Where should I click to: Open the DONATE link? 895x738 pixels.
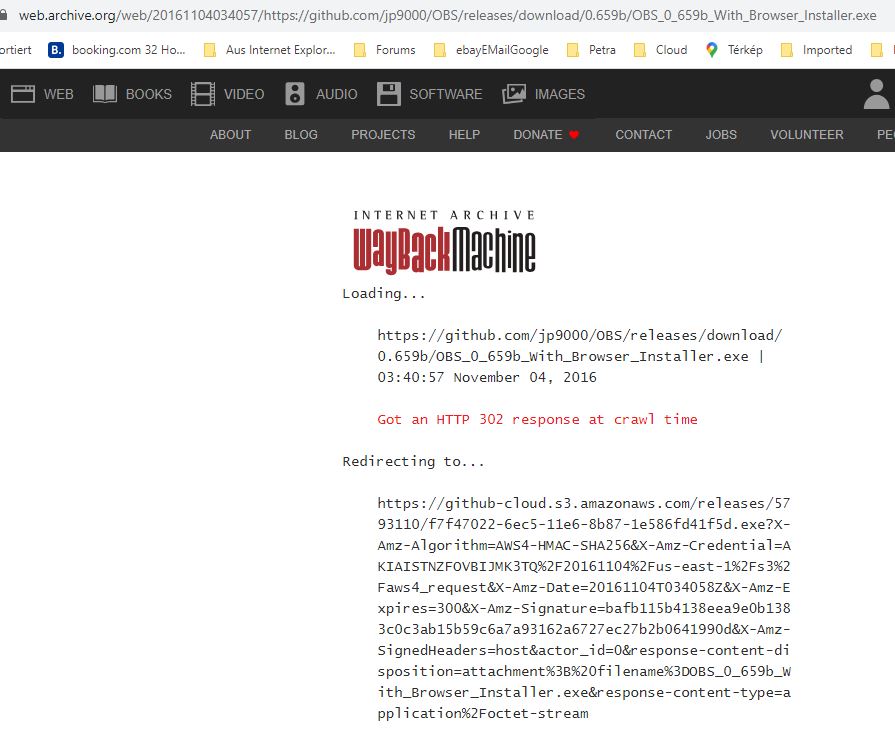[x=538, y=135]
